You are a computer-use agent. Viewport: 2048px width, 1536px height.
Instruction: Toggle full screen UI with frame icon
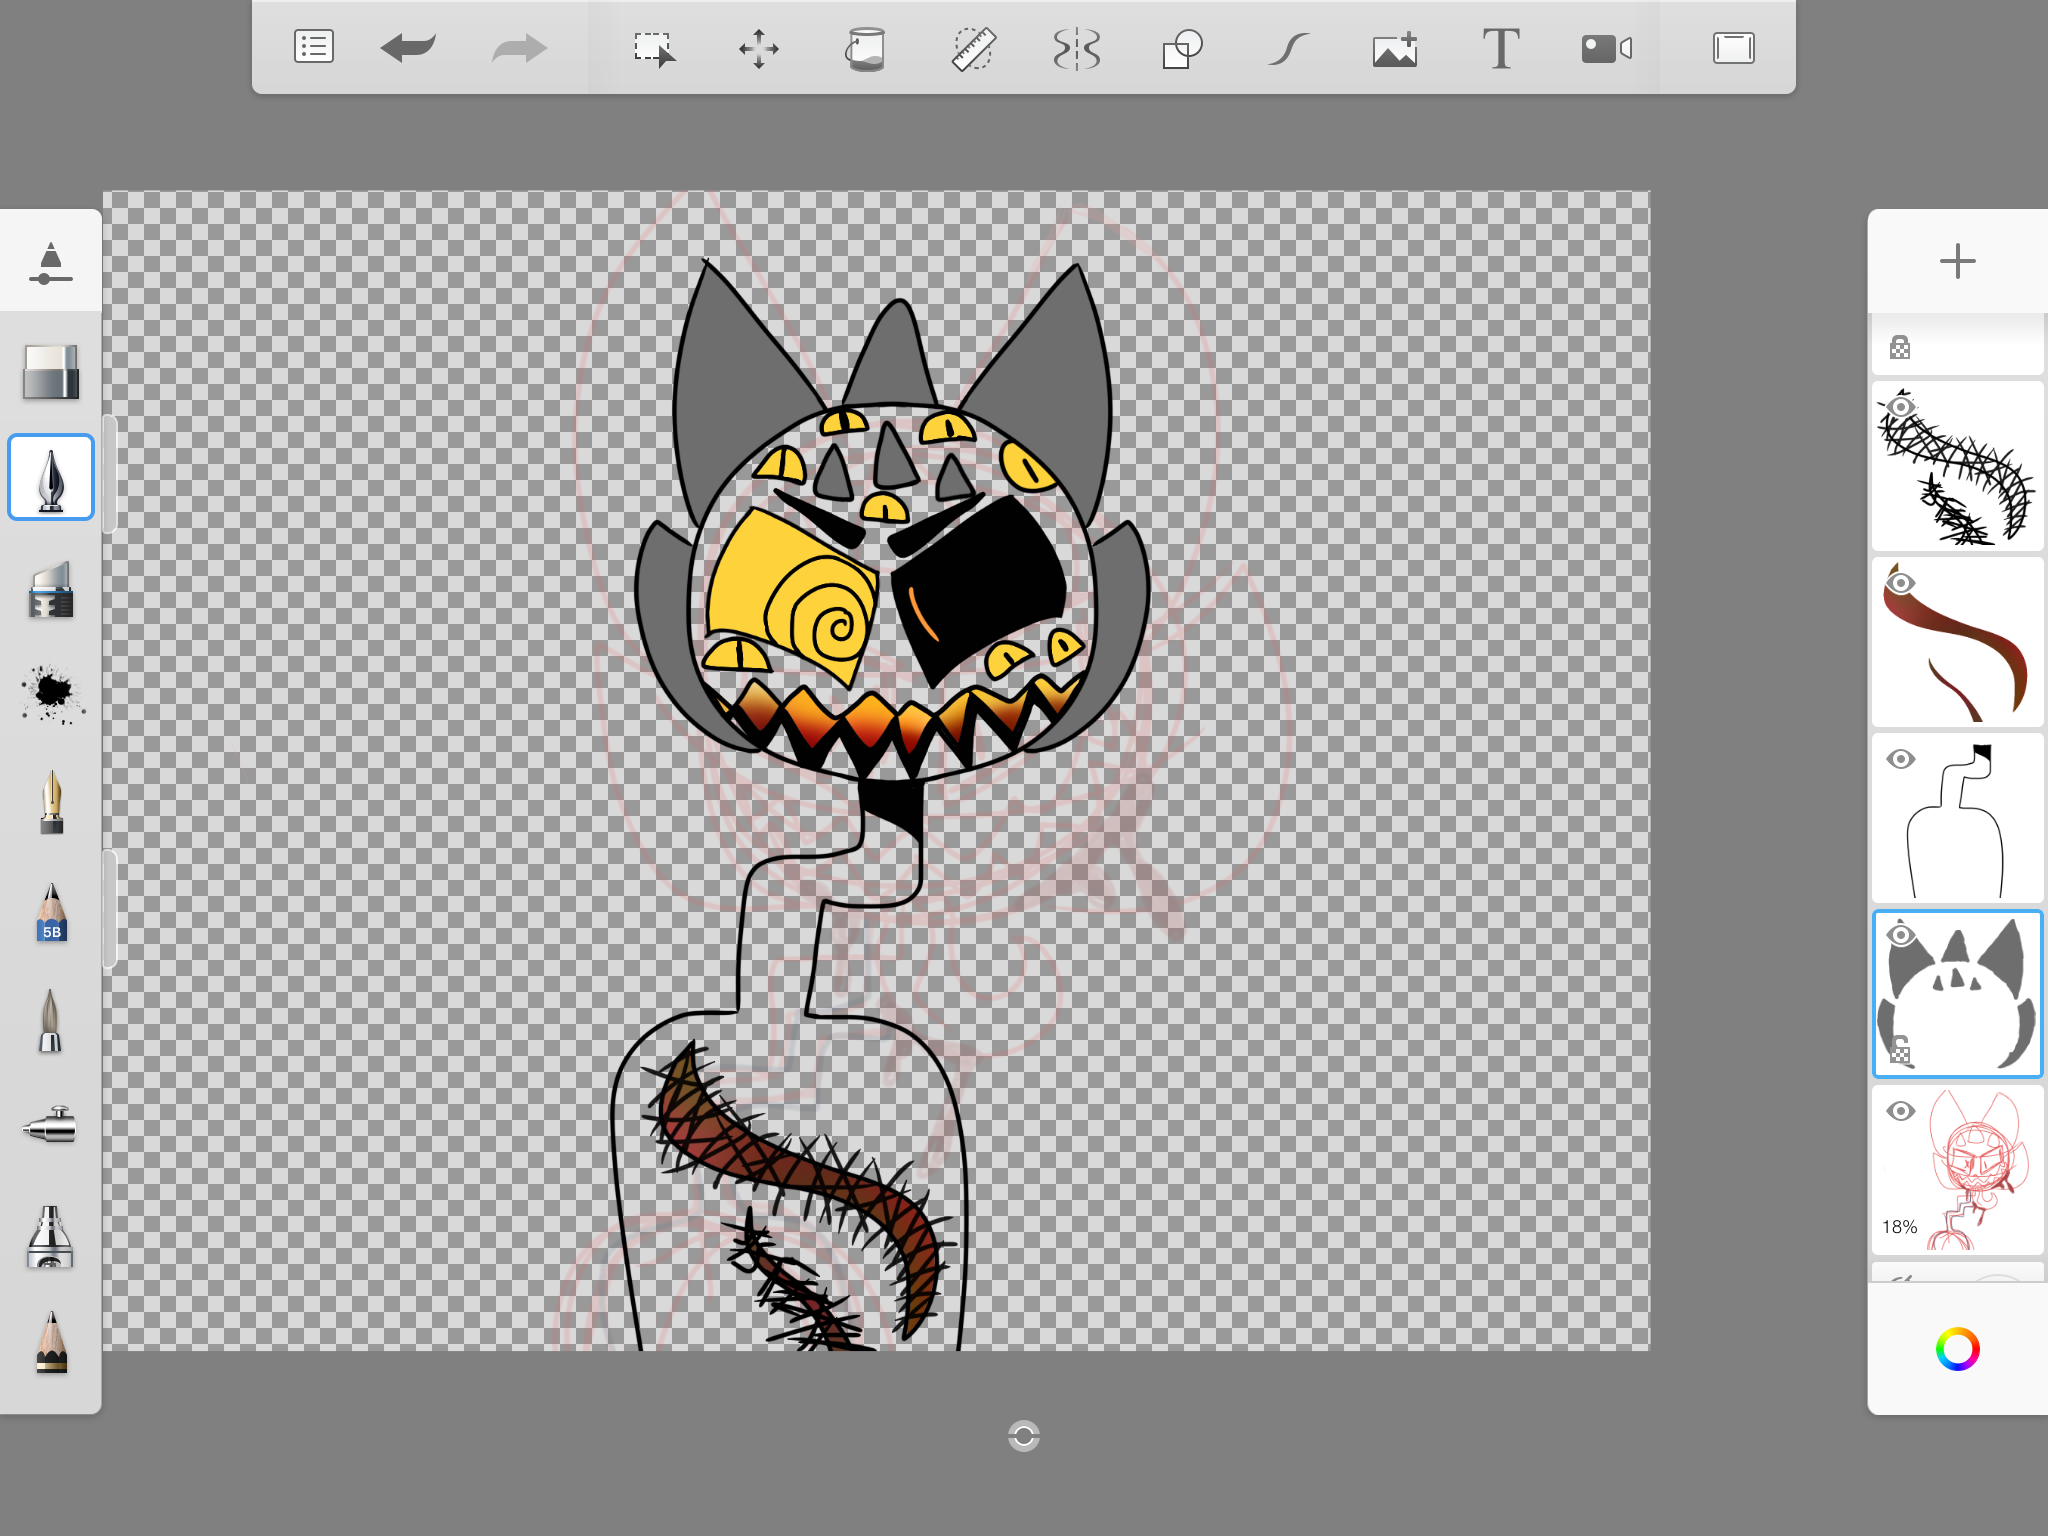coord(1733,48)
